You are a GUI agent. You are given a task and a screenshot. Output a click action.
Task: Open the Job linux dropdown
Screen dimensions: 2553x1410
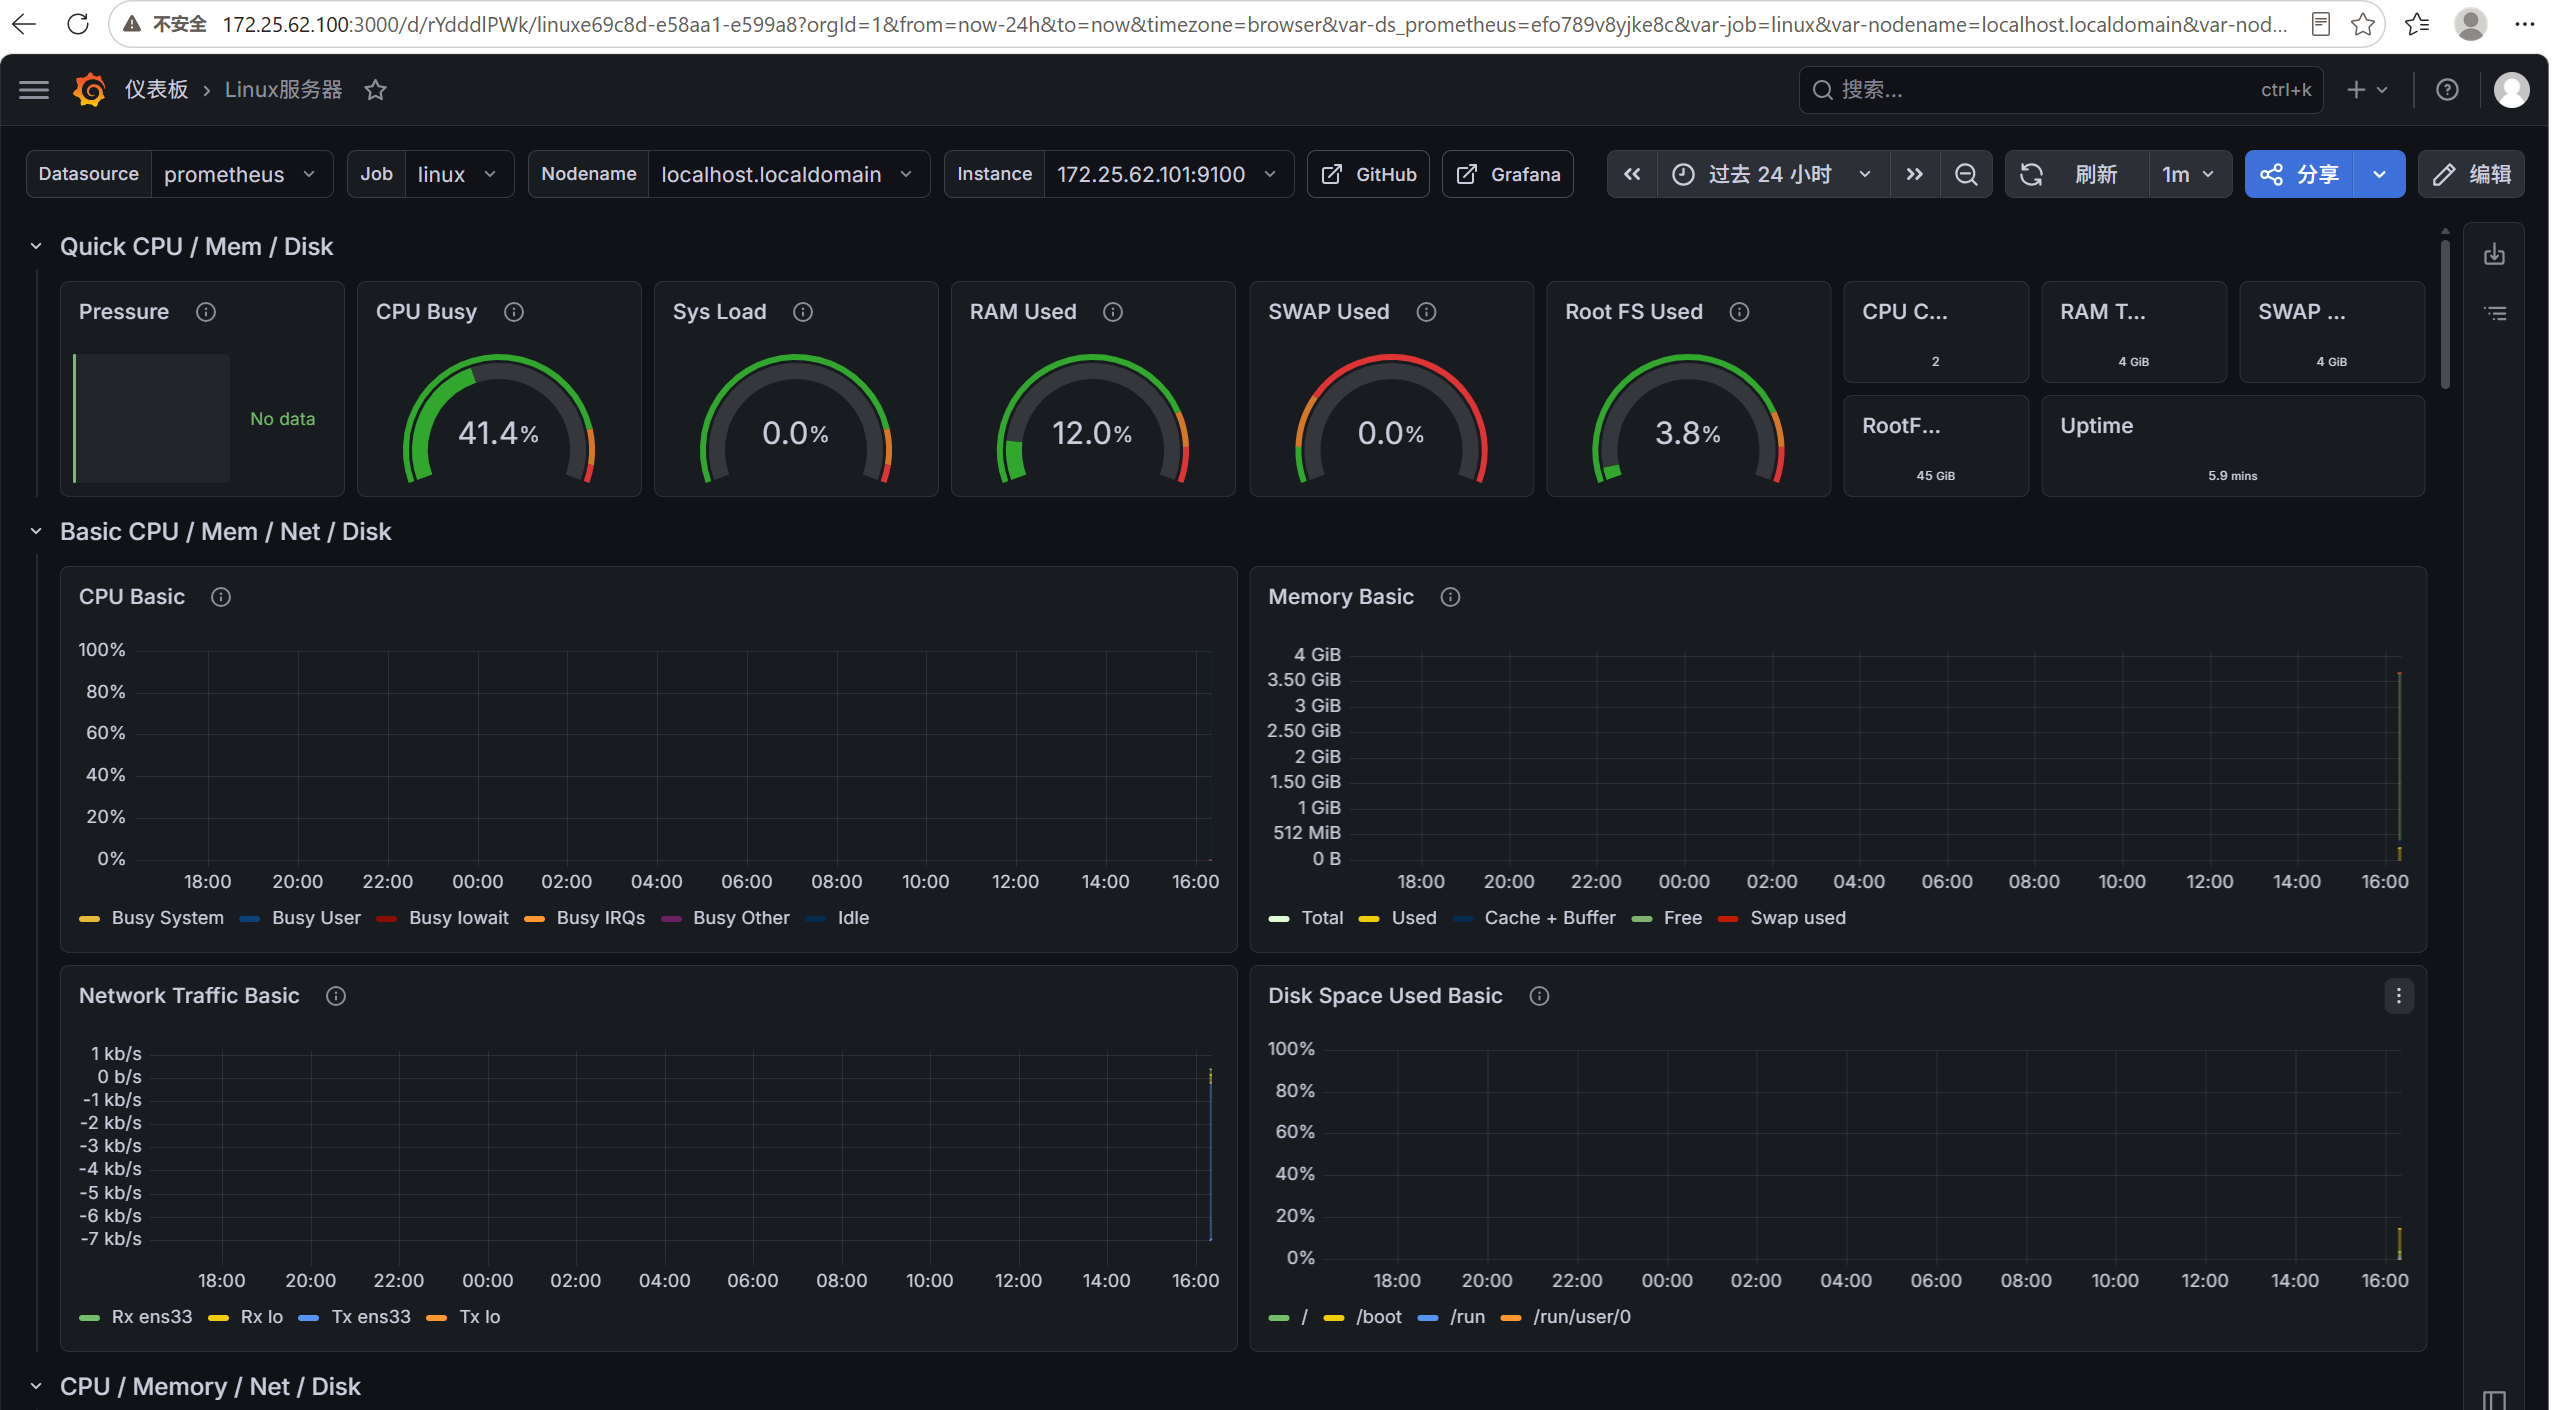click(x=459, y=174)
